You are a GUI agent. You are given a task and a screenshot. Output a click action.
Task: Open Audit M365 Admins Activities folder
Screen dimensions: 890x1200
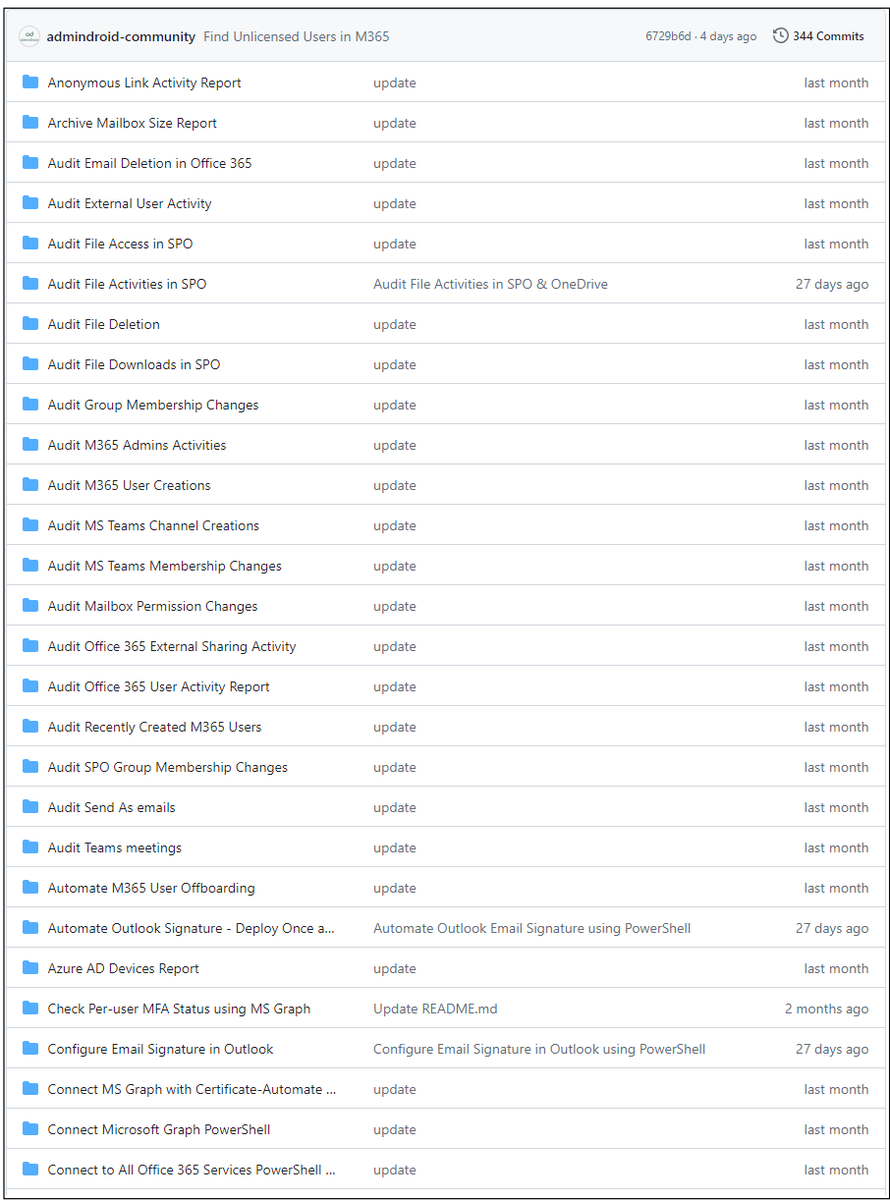coord(137,445)
